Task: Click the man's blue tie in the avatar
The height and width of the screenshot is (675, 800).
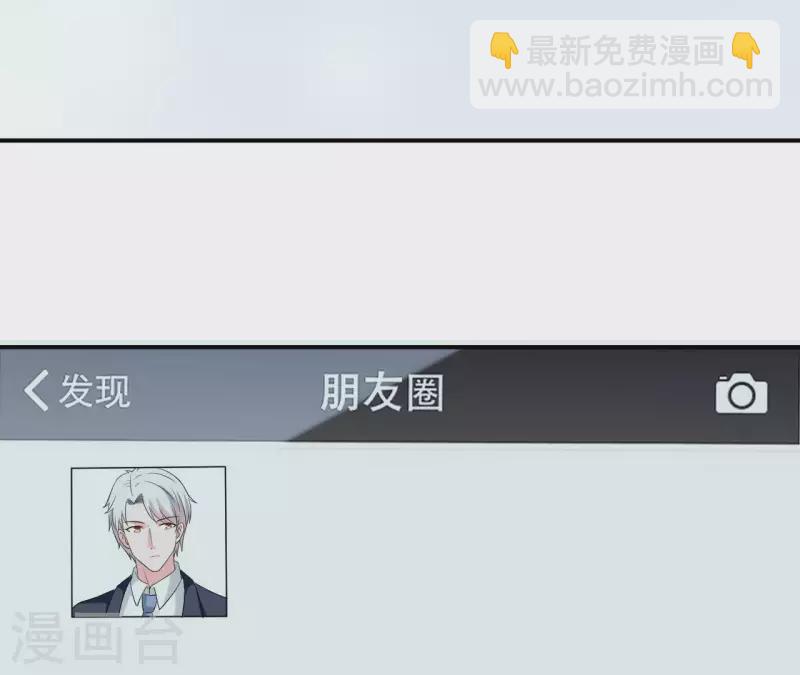Action: click(x=148, y=600)
